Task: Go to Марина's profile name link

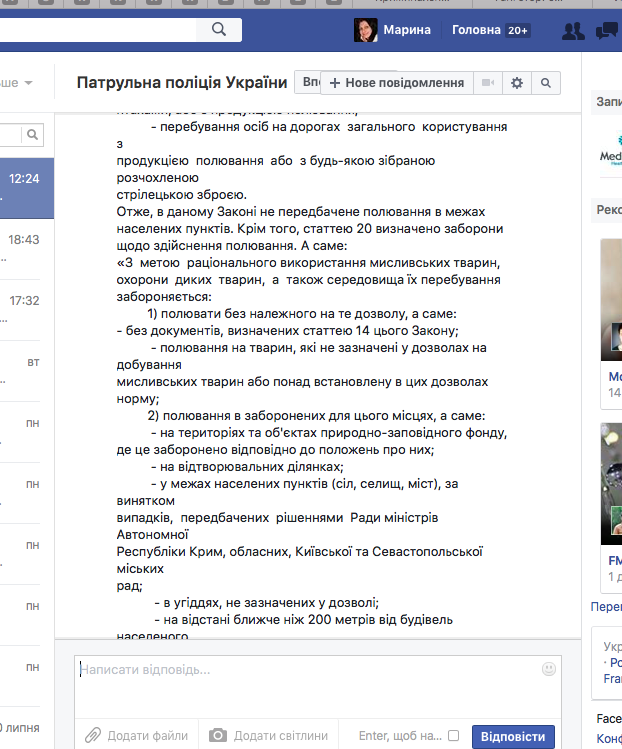Action: (407, 30)
